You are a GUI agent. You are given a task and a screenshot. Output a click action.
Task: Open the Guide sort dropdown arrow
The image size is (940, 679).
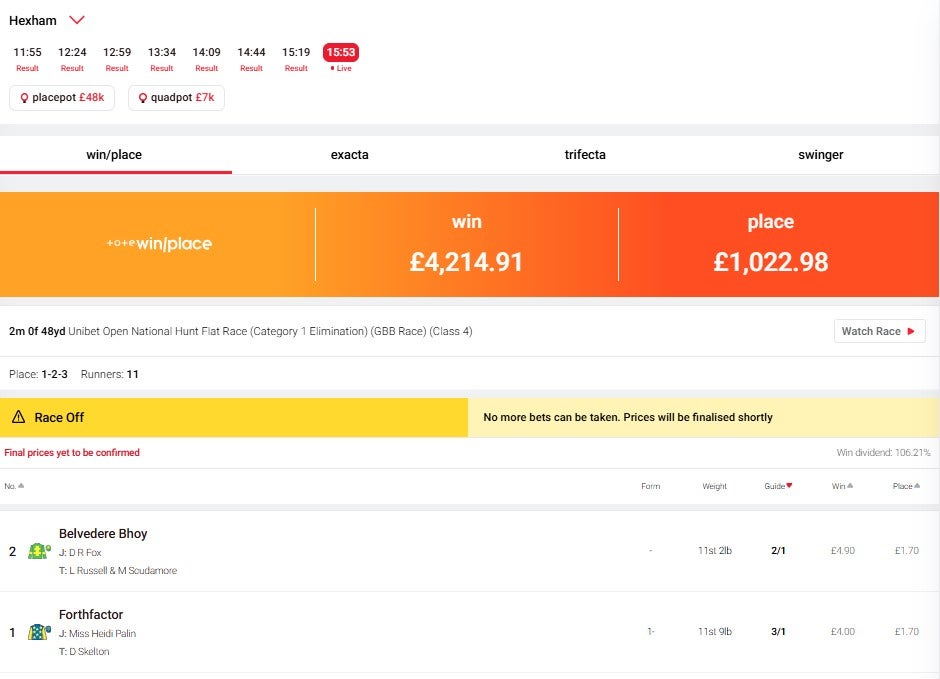point(789,486)
